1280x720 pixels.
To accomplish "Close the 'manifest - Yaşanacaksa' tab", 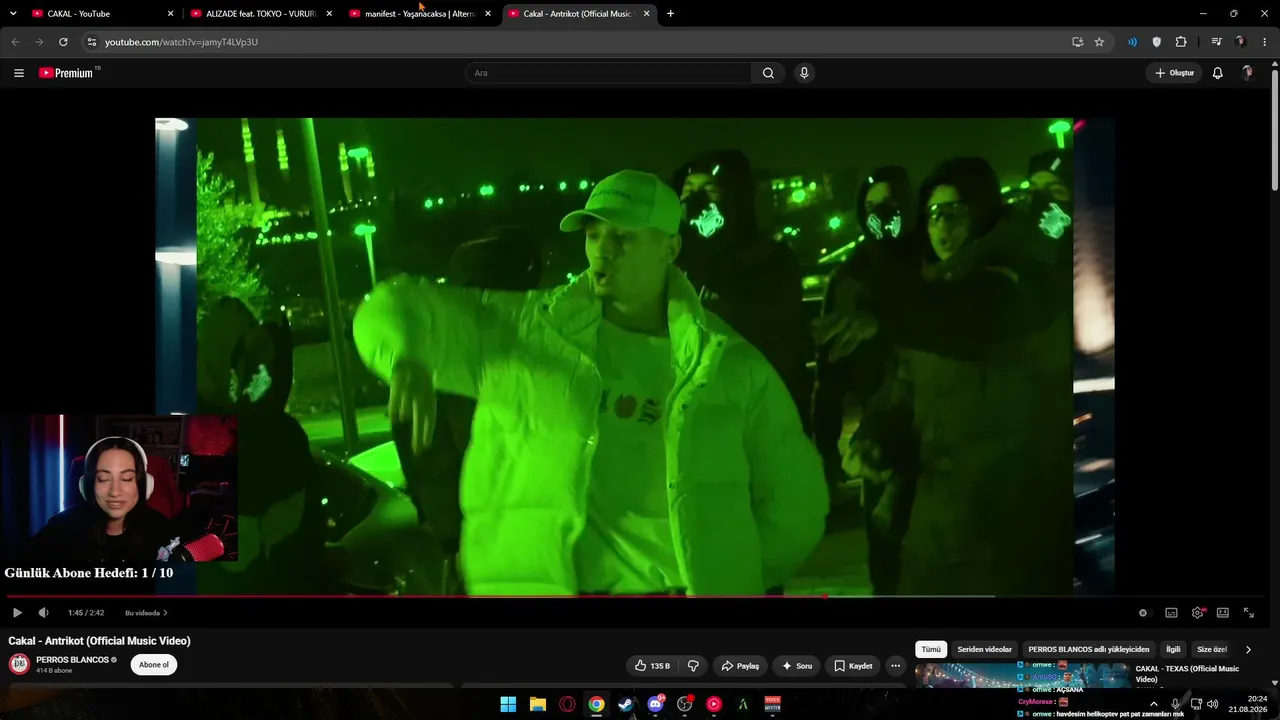I will pyautogui.click(x=488, y=14).
